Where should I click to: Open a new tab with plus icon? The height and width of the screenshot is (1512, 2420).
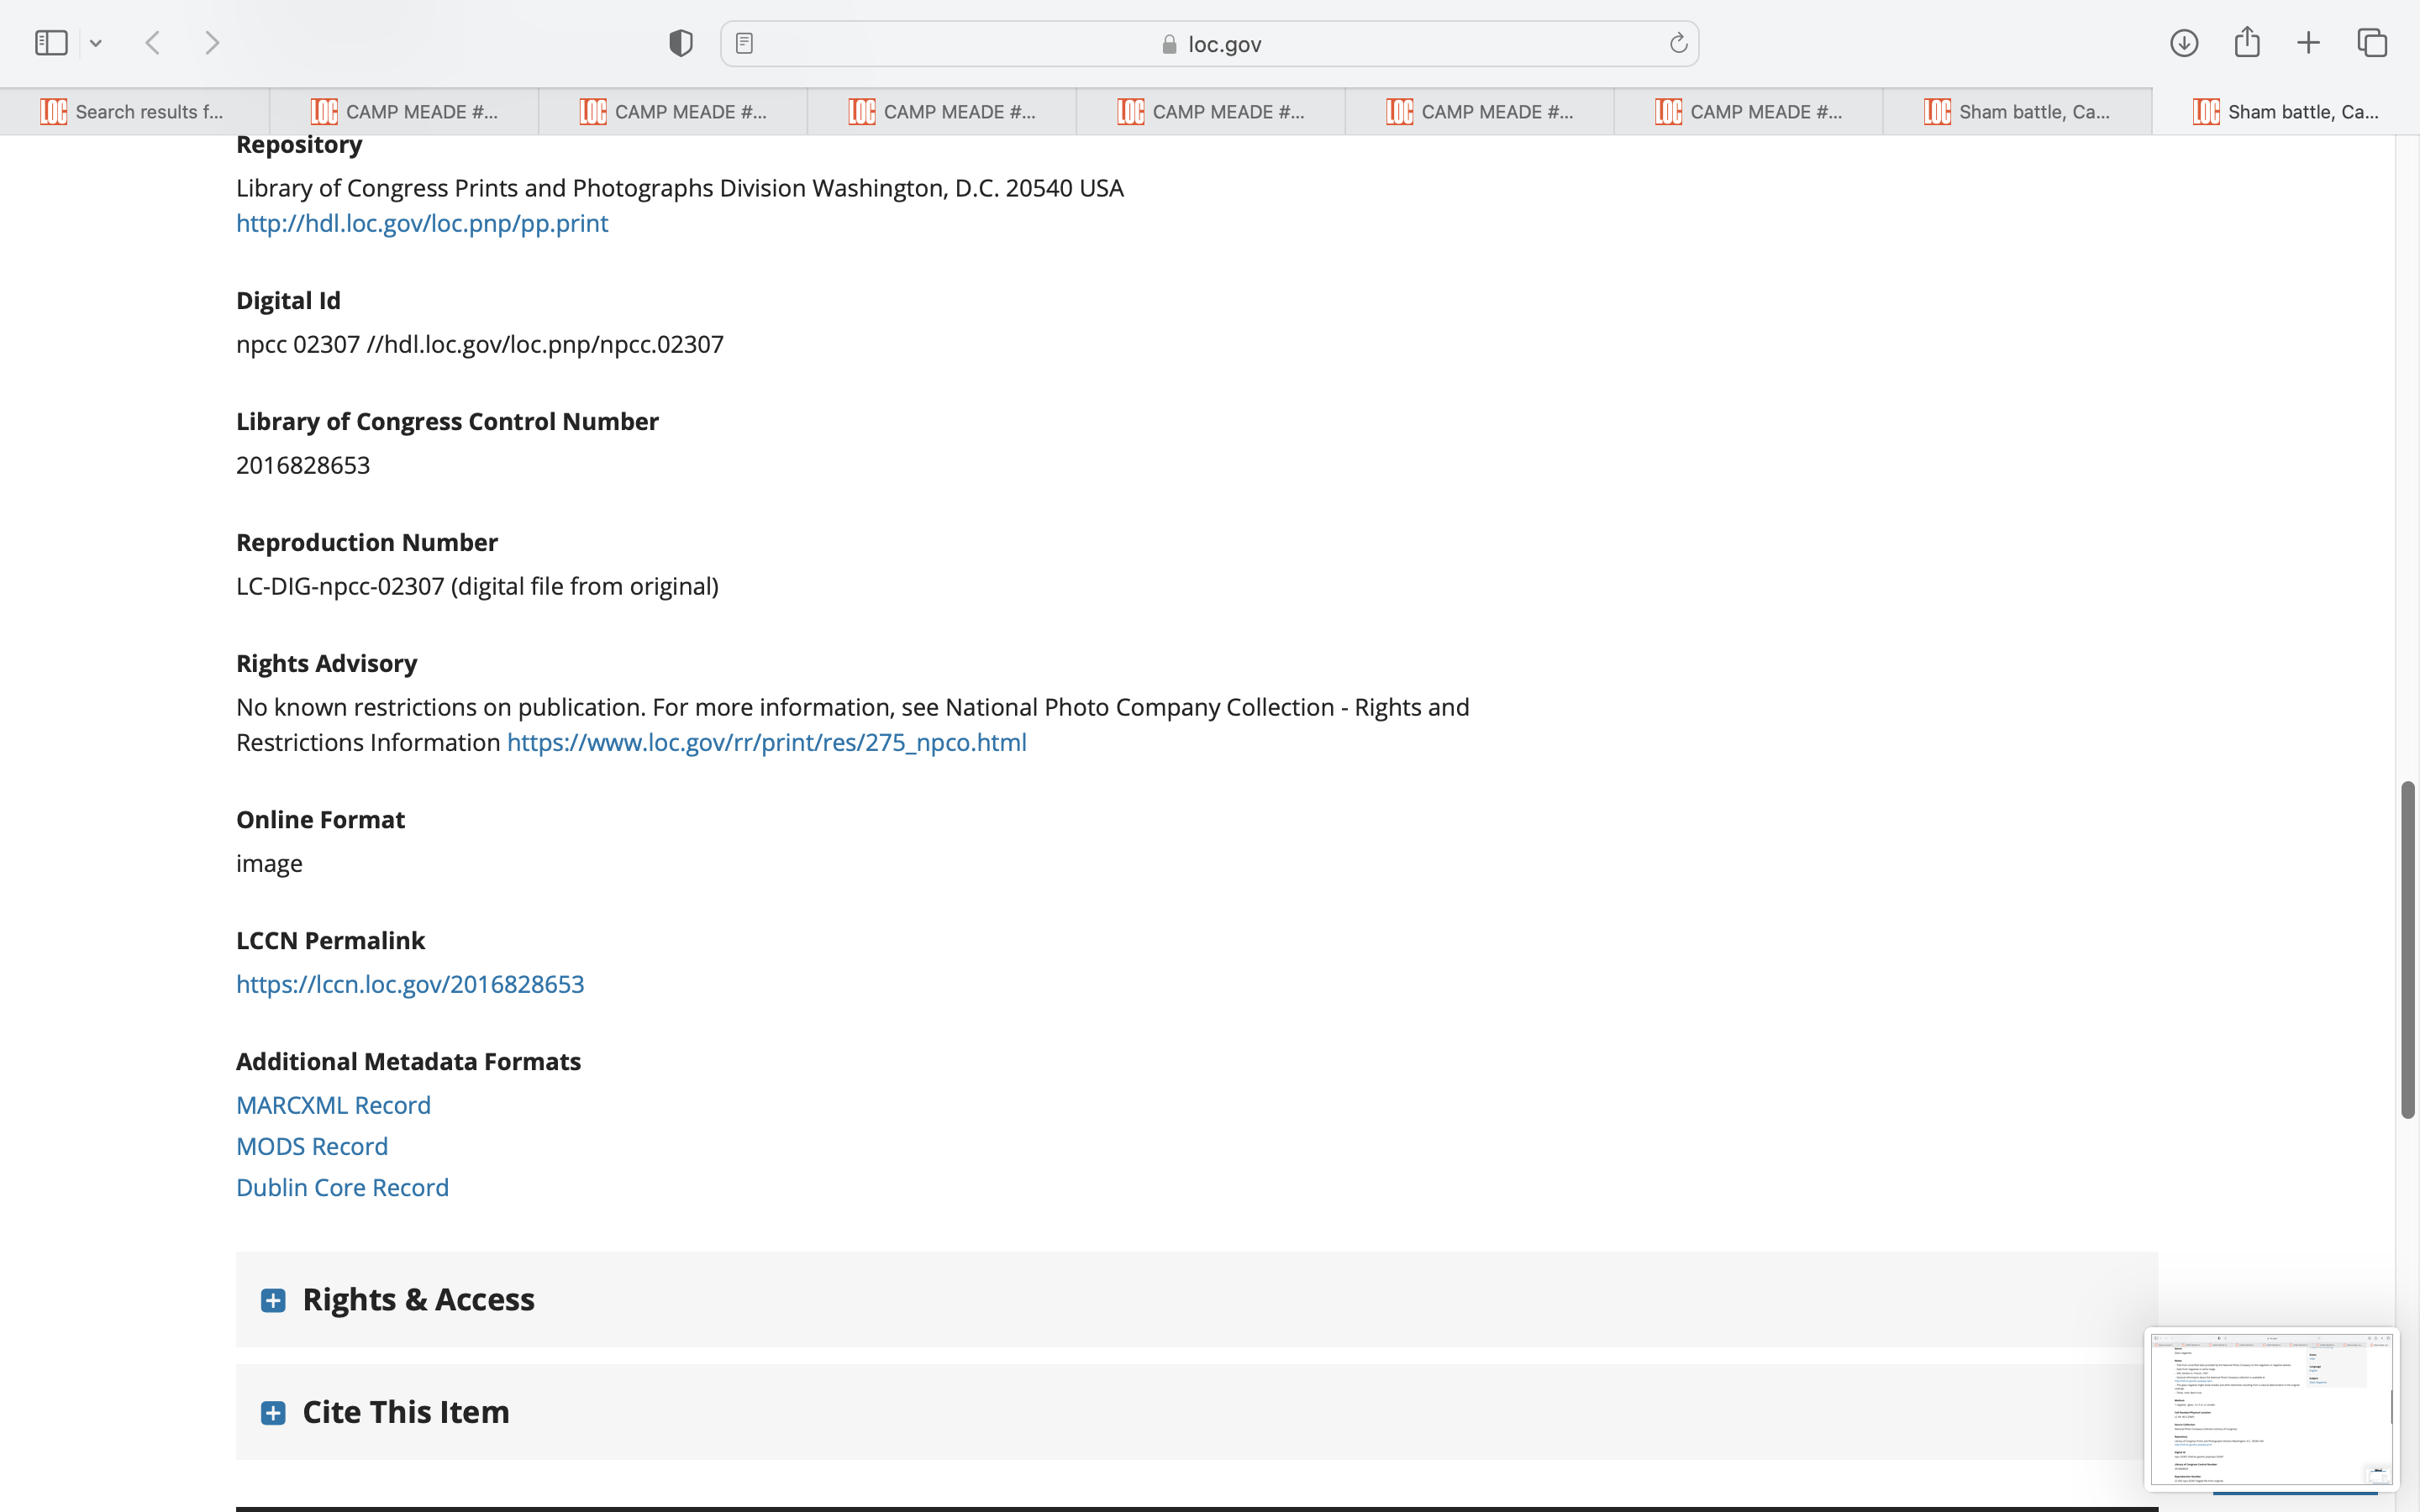click(x=2308, y=43)
